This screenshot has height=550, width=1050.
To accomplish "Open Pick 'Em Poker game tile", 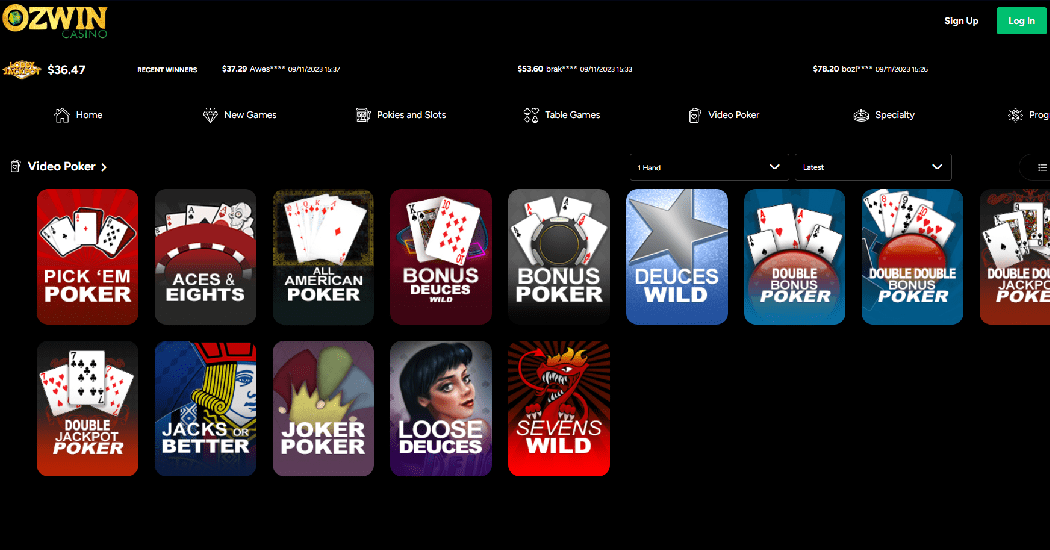I will (x=88, y=257).
